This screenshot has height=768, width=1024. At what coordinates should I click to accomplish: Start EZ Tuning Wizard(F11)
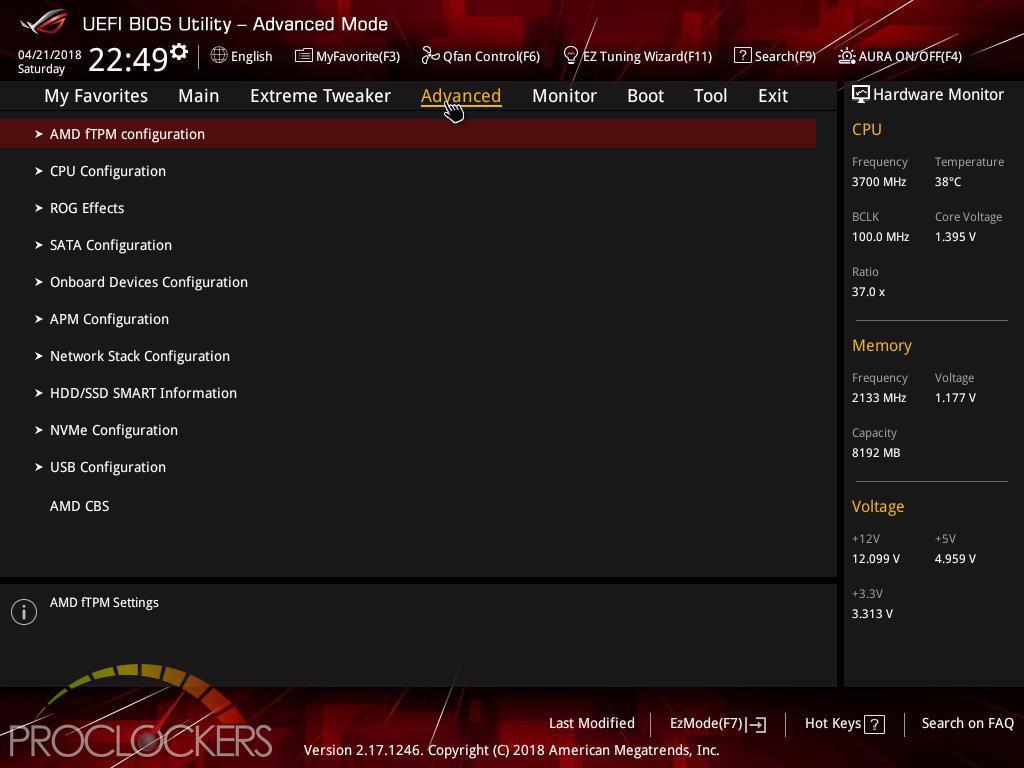pyautogui.click(x=647, y=56)
